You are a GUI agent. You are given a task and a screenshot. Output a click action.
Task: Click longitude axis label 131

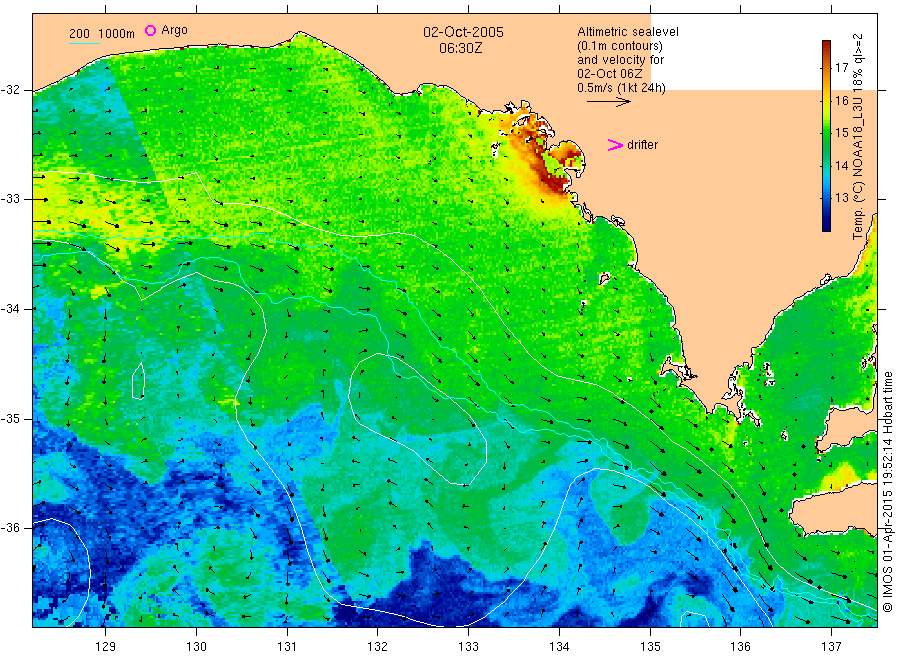click(x=287, y=647)
